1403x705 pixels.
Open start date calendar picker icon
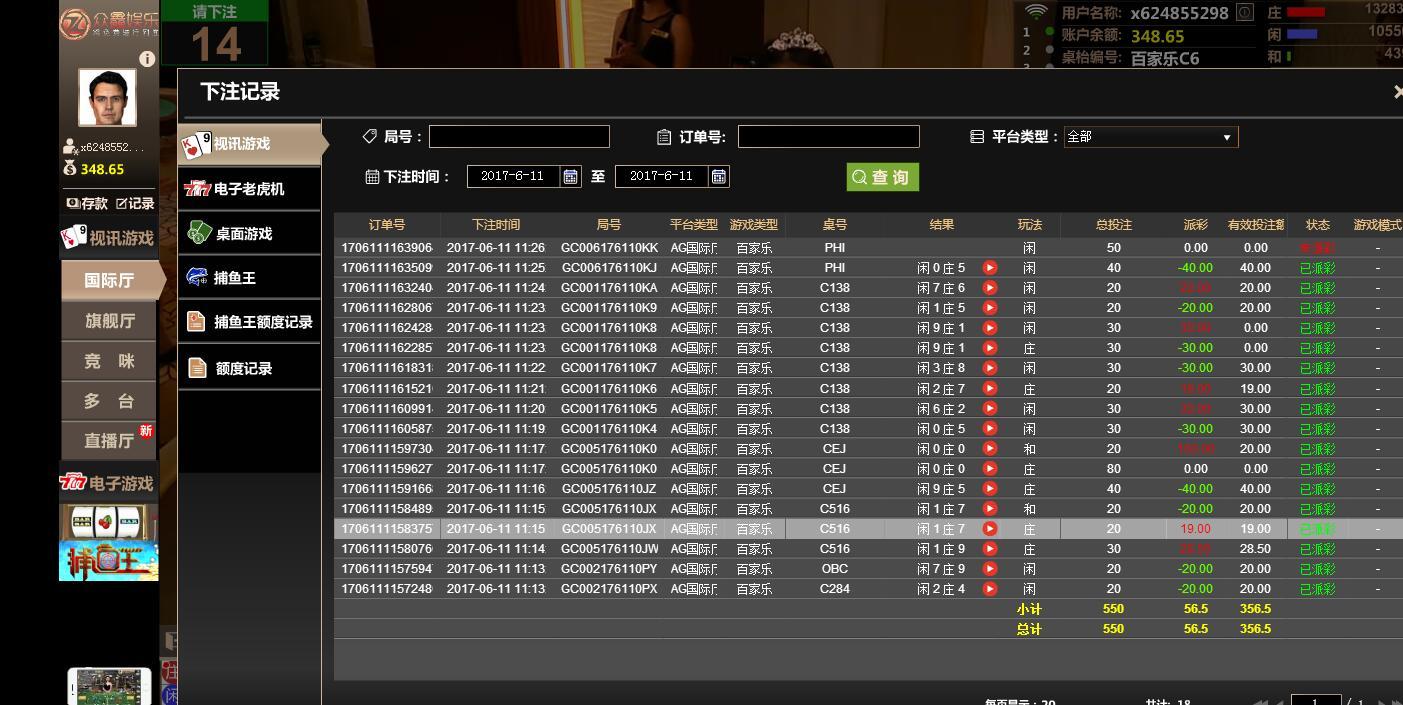(570, 176)
